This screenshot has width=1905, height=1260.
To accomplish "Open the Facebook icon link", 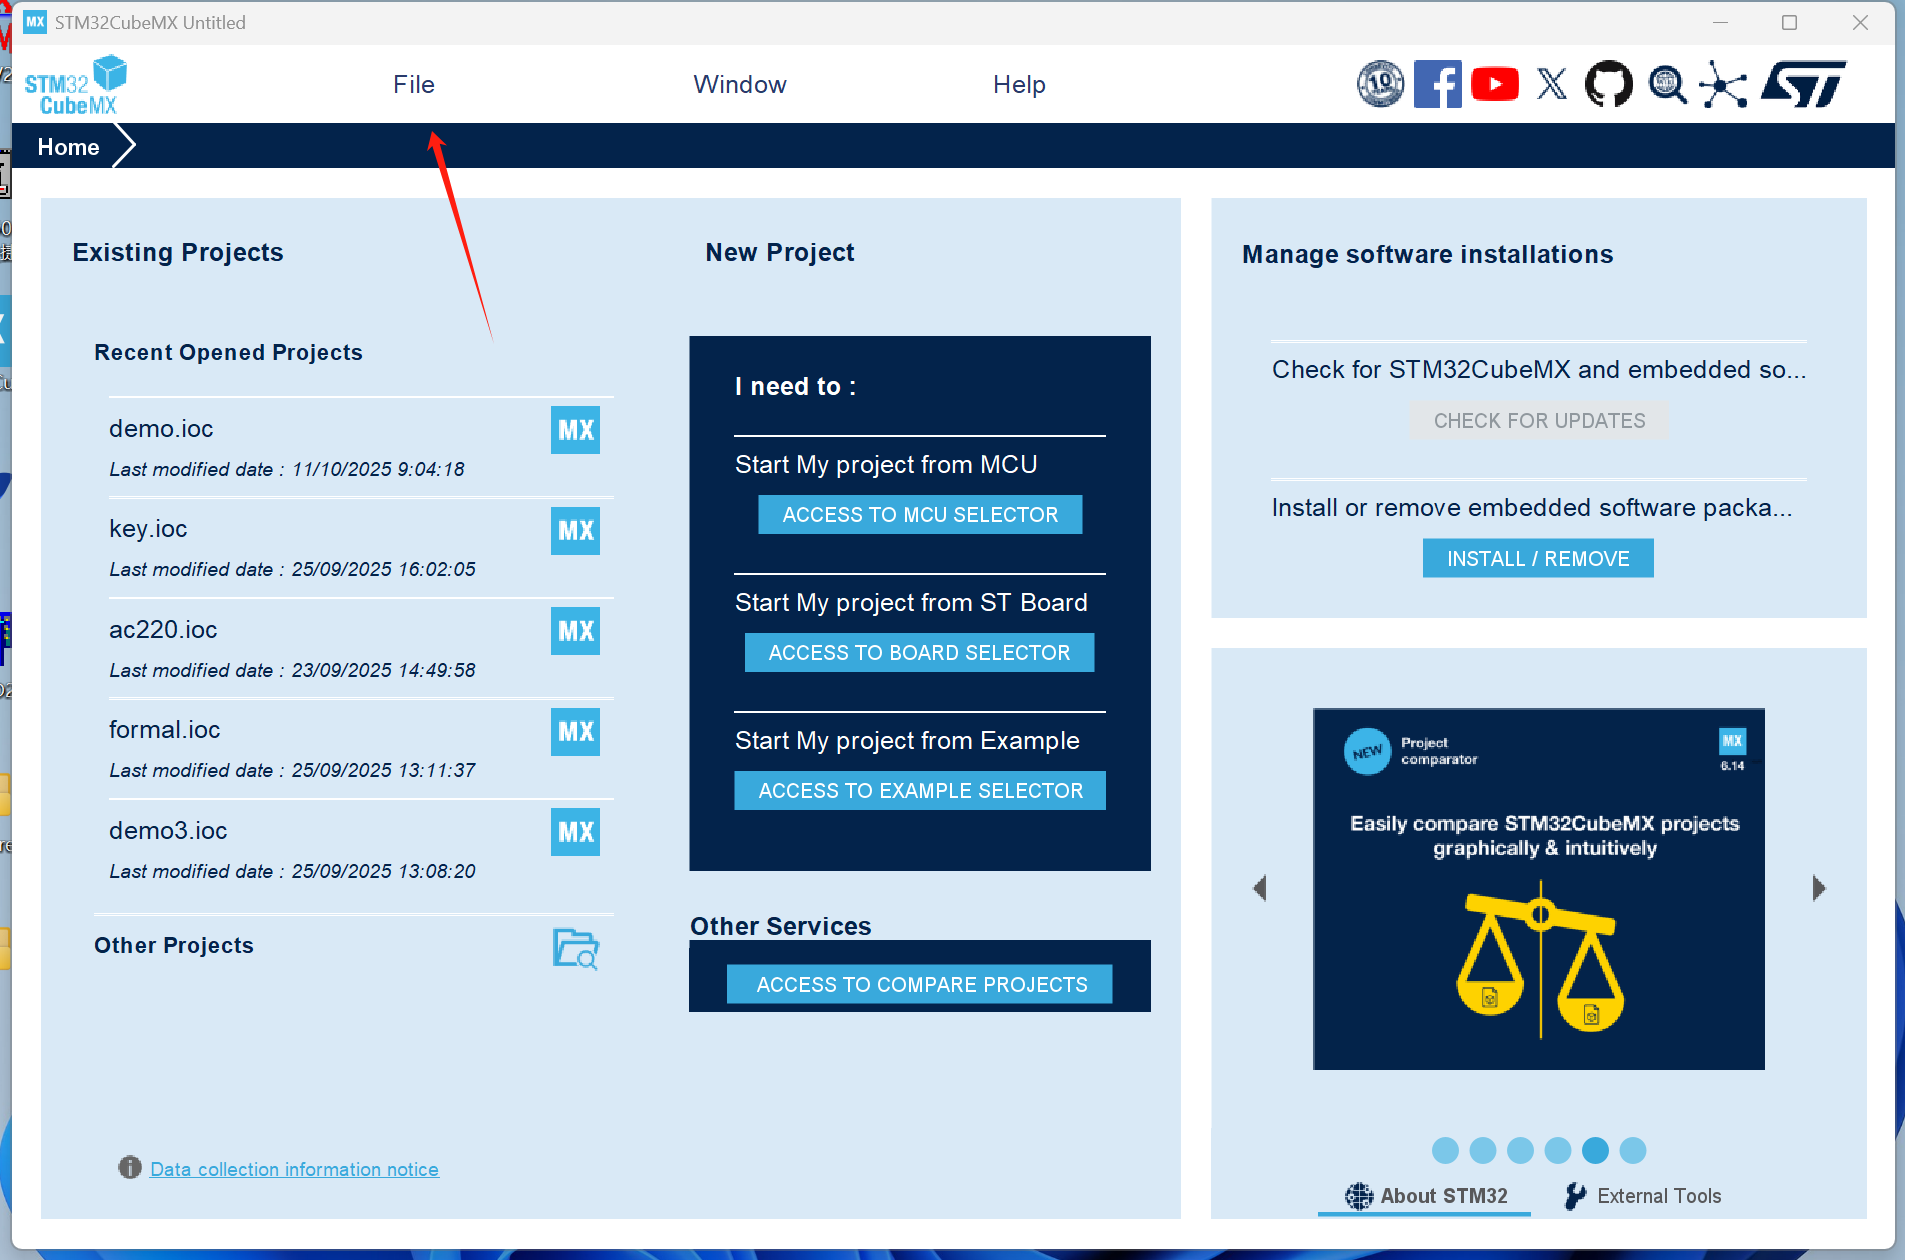I will [x=1438, y=84].
